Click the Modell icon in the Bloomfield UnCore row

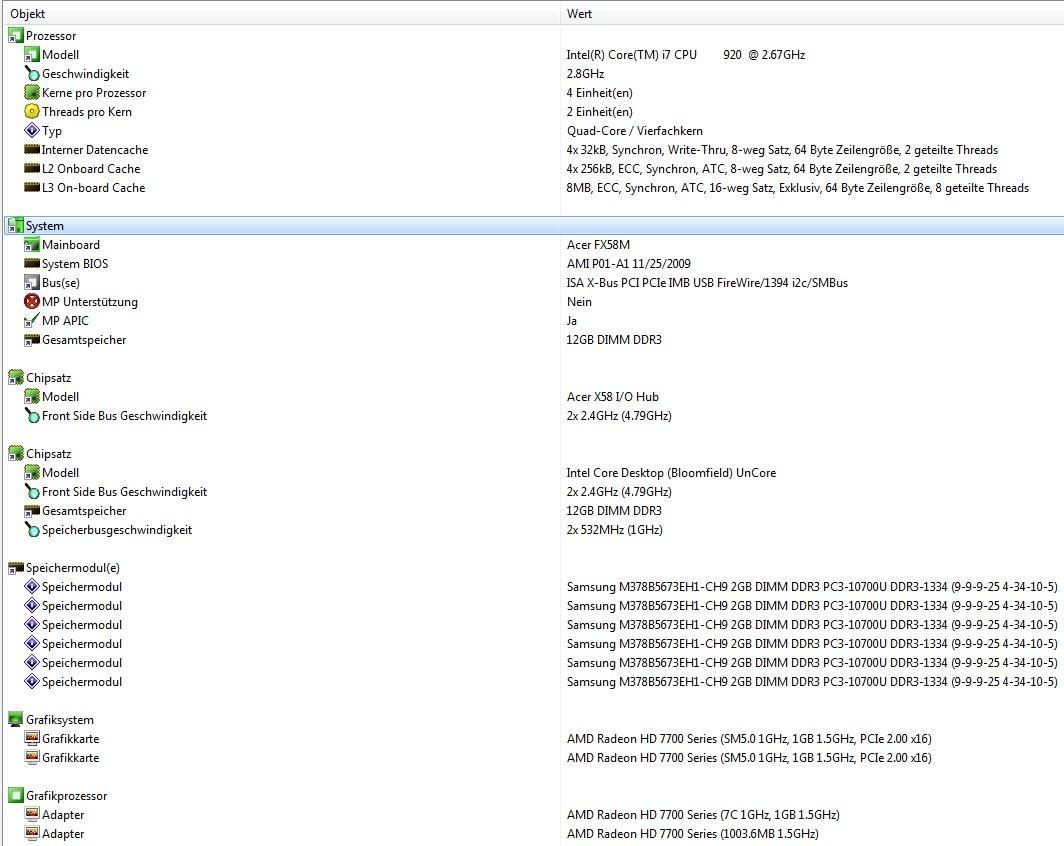[32, 473]
